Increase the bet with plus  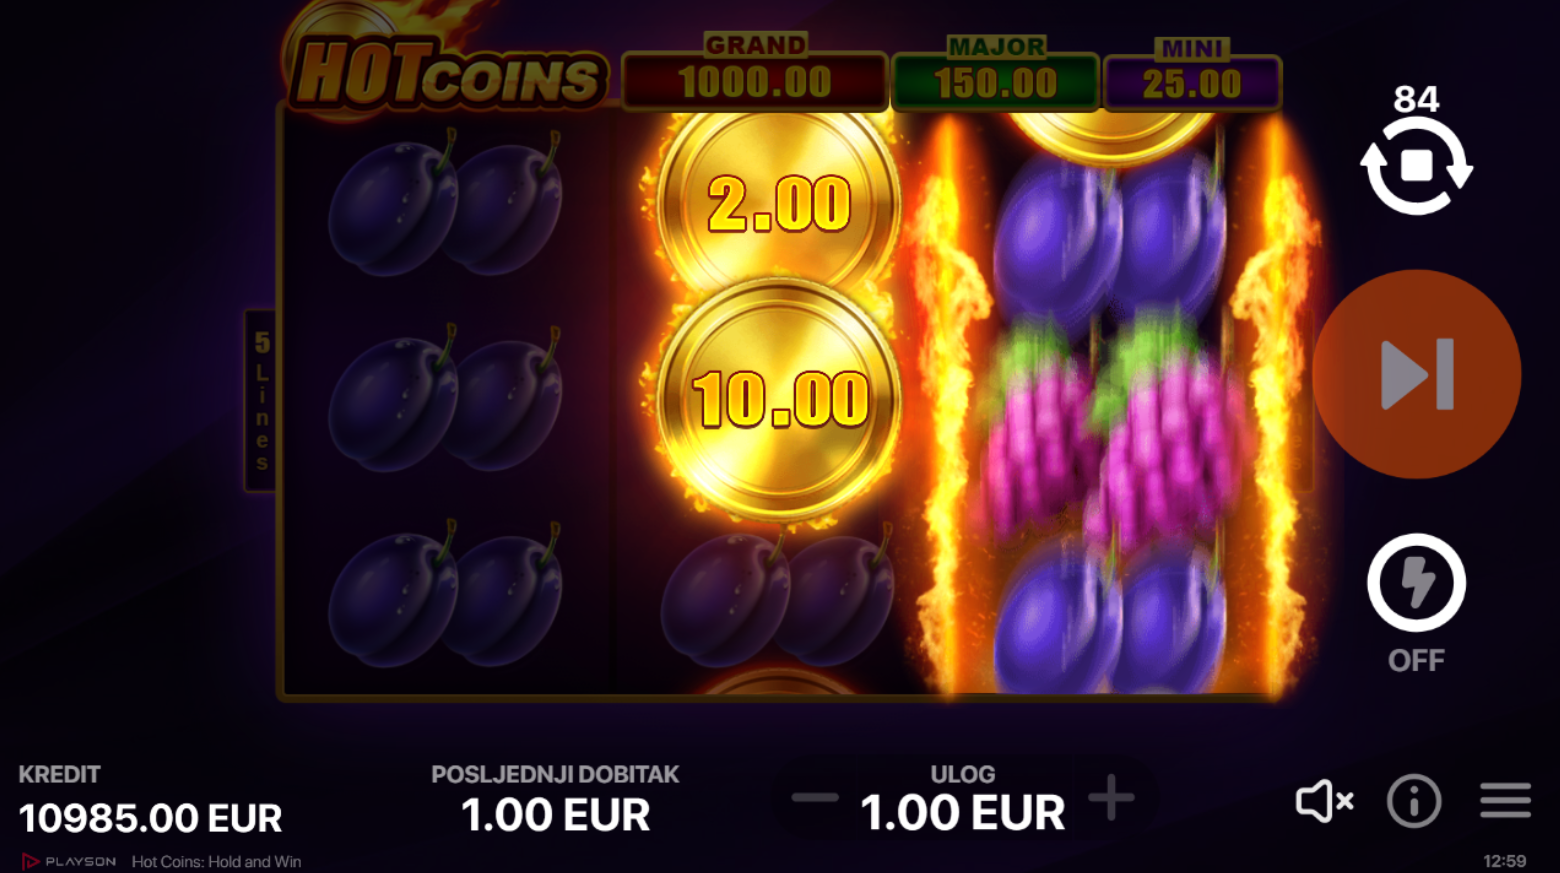[1111, 798]
